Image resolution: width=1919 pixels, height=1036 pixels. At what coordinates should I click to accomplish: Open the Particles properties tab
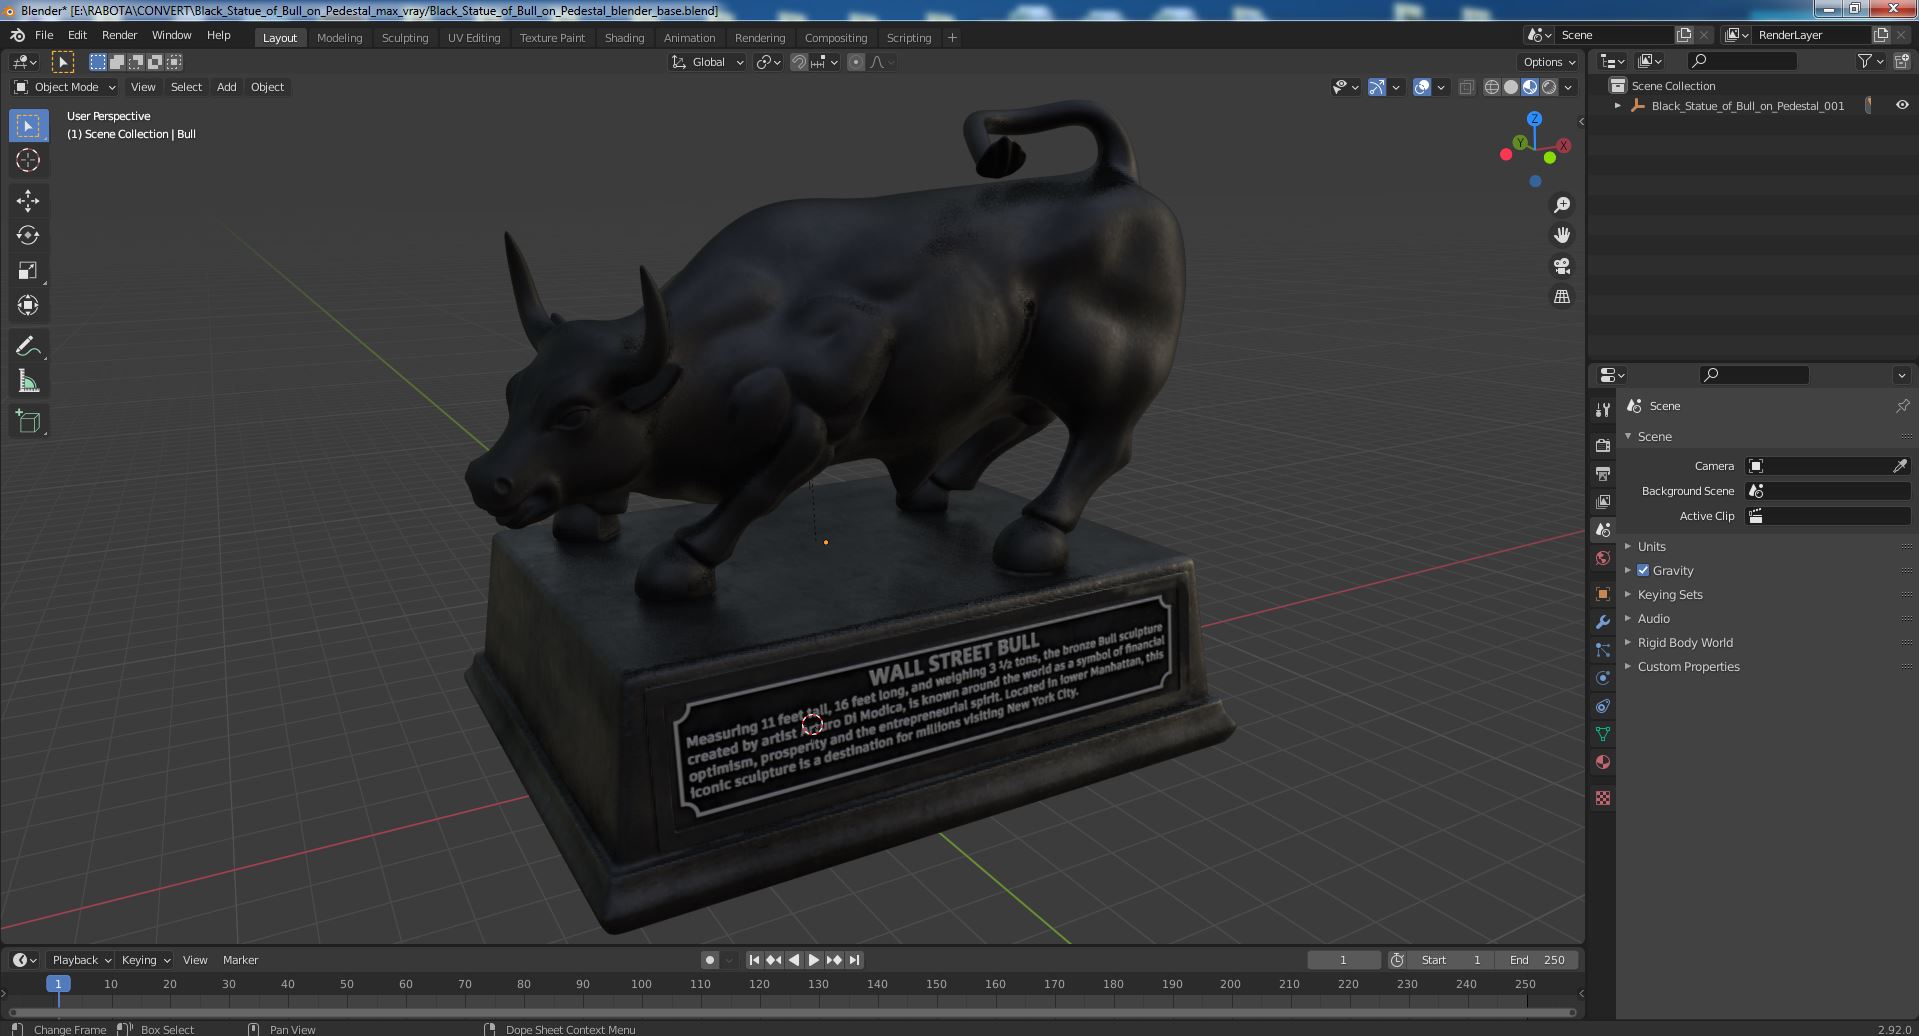click(1603, 650)
